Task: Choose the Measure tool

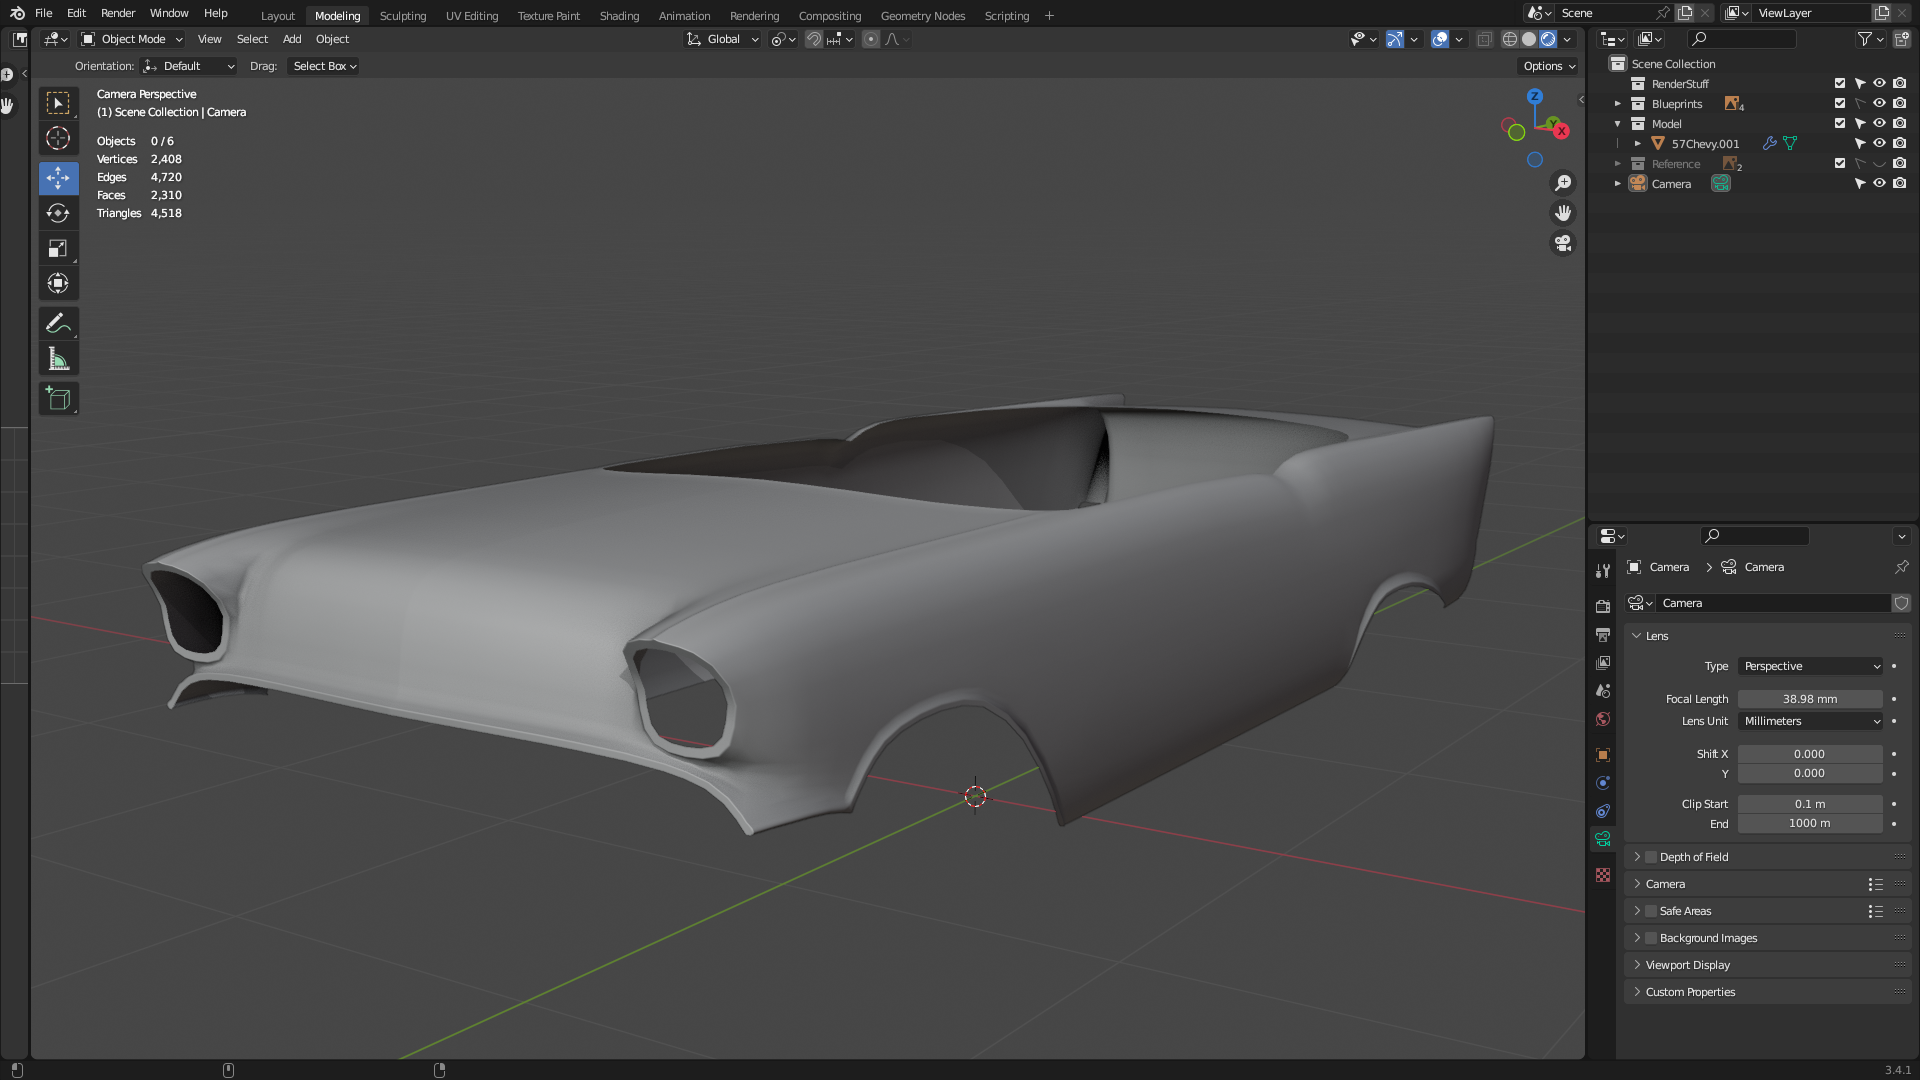Action: coord(58,359)
